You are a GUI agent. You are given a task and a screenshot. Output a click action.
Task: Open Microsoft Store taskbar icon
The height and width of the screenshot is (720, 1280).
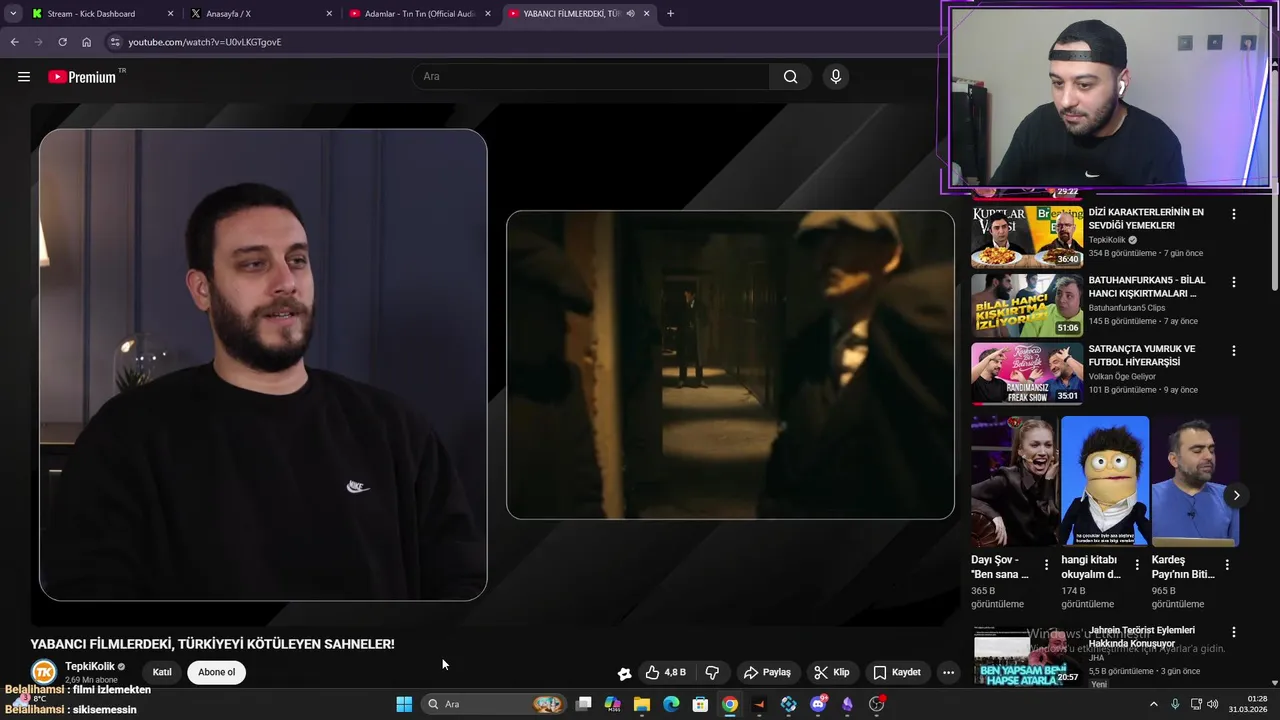[x=700, y=704]
